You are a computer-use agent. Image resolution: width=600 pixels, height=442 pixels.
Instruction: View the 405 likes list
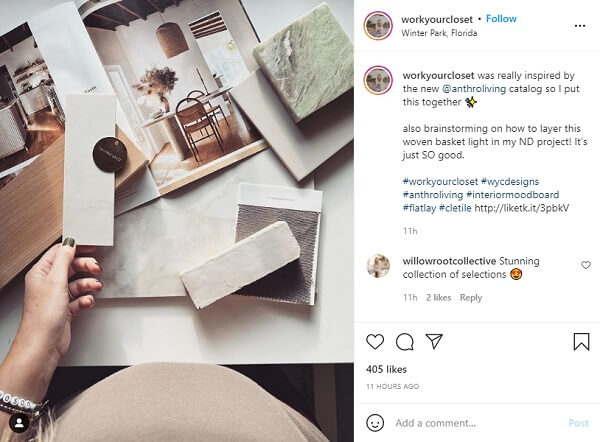[x=386, y=369]
